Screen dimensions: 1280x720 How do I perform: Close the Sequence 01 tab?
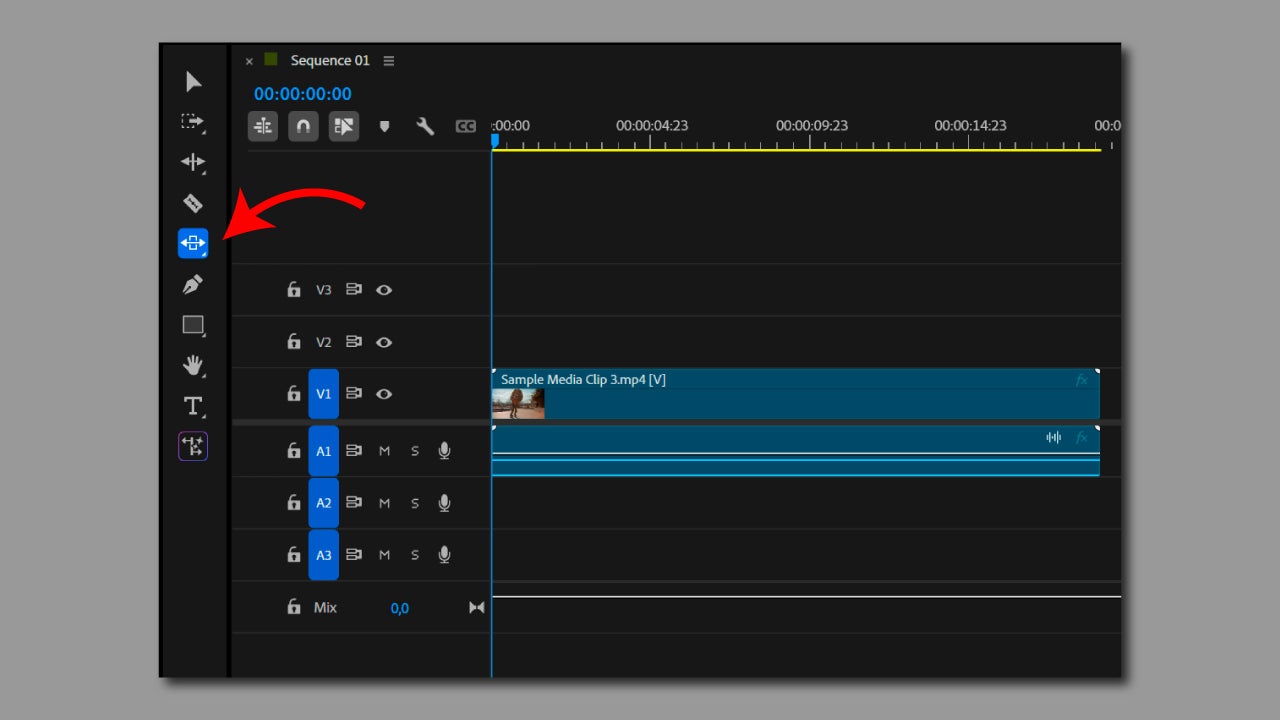[x=249, y=61]
